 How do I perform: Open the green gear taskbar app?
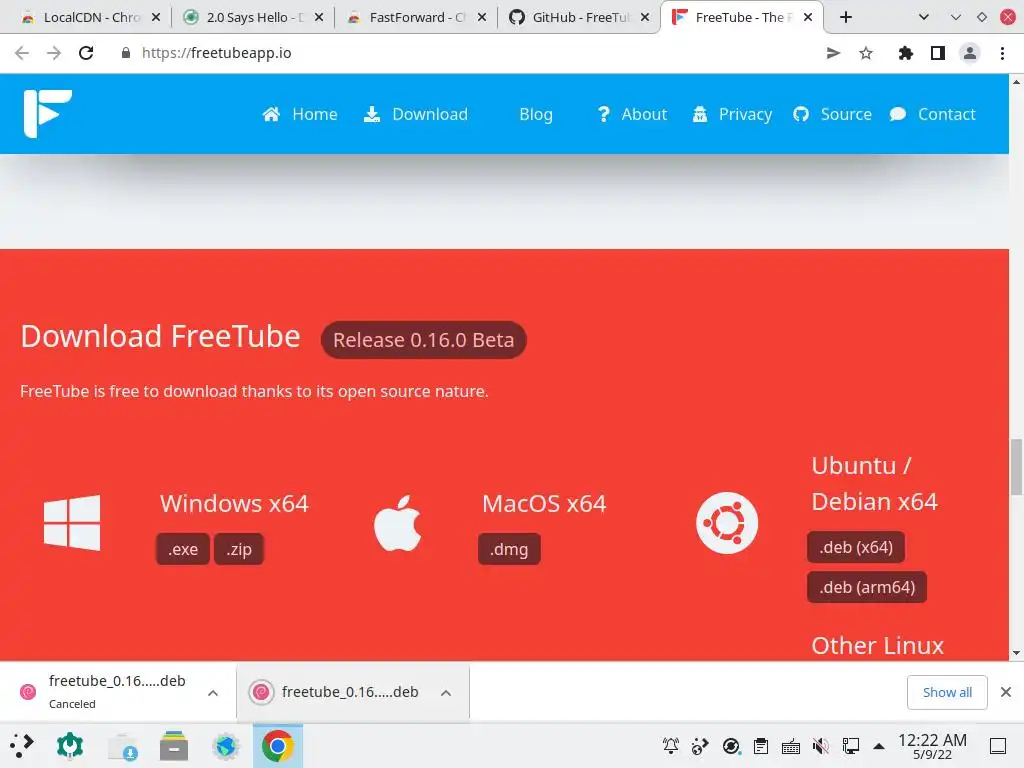pos(70,746)
